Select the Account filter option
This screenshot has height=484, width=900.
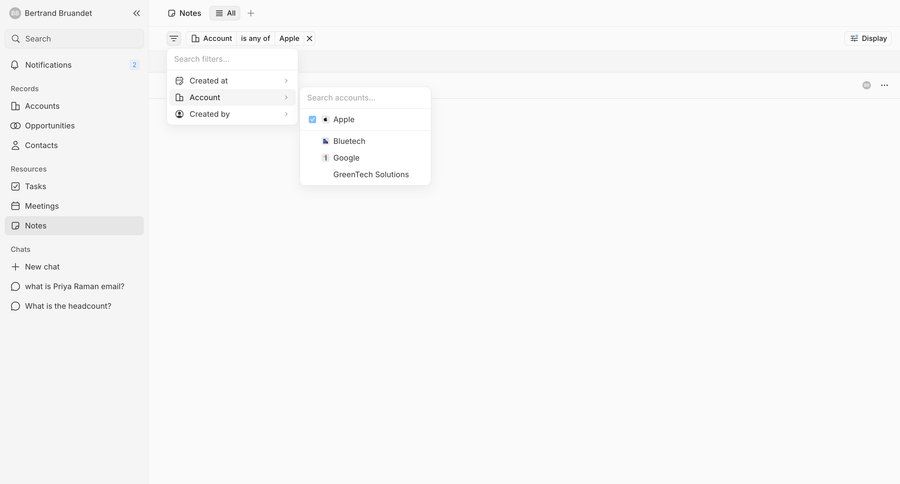pos(232,98)
